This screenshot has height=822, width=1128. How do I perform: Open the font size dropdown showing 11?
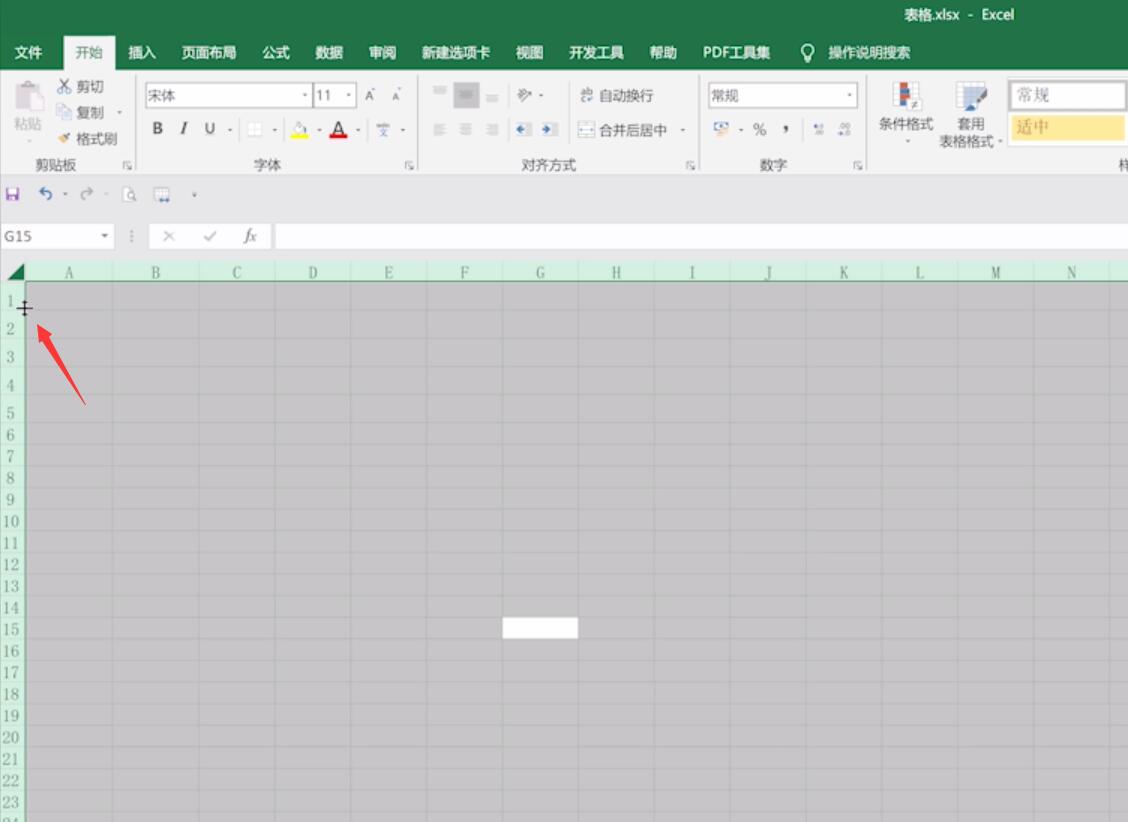tap(349, 95)
